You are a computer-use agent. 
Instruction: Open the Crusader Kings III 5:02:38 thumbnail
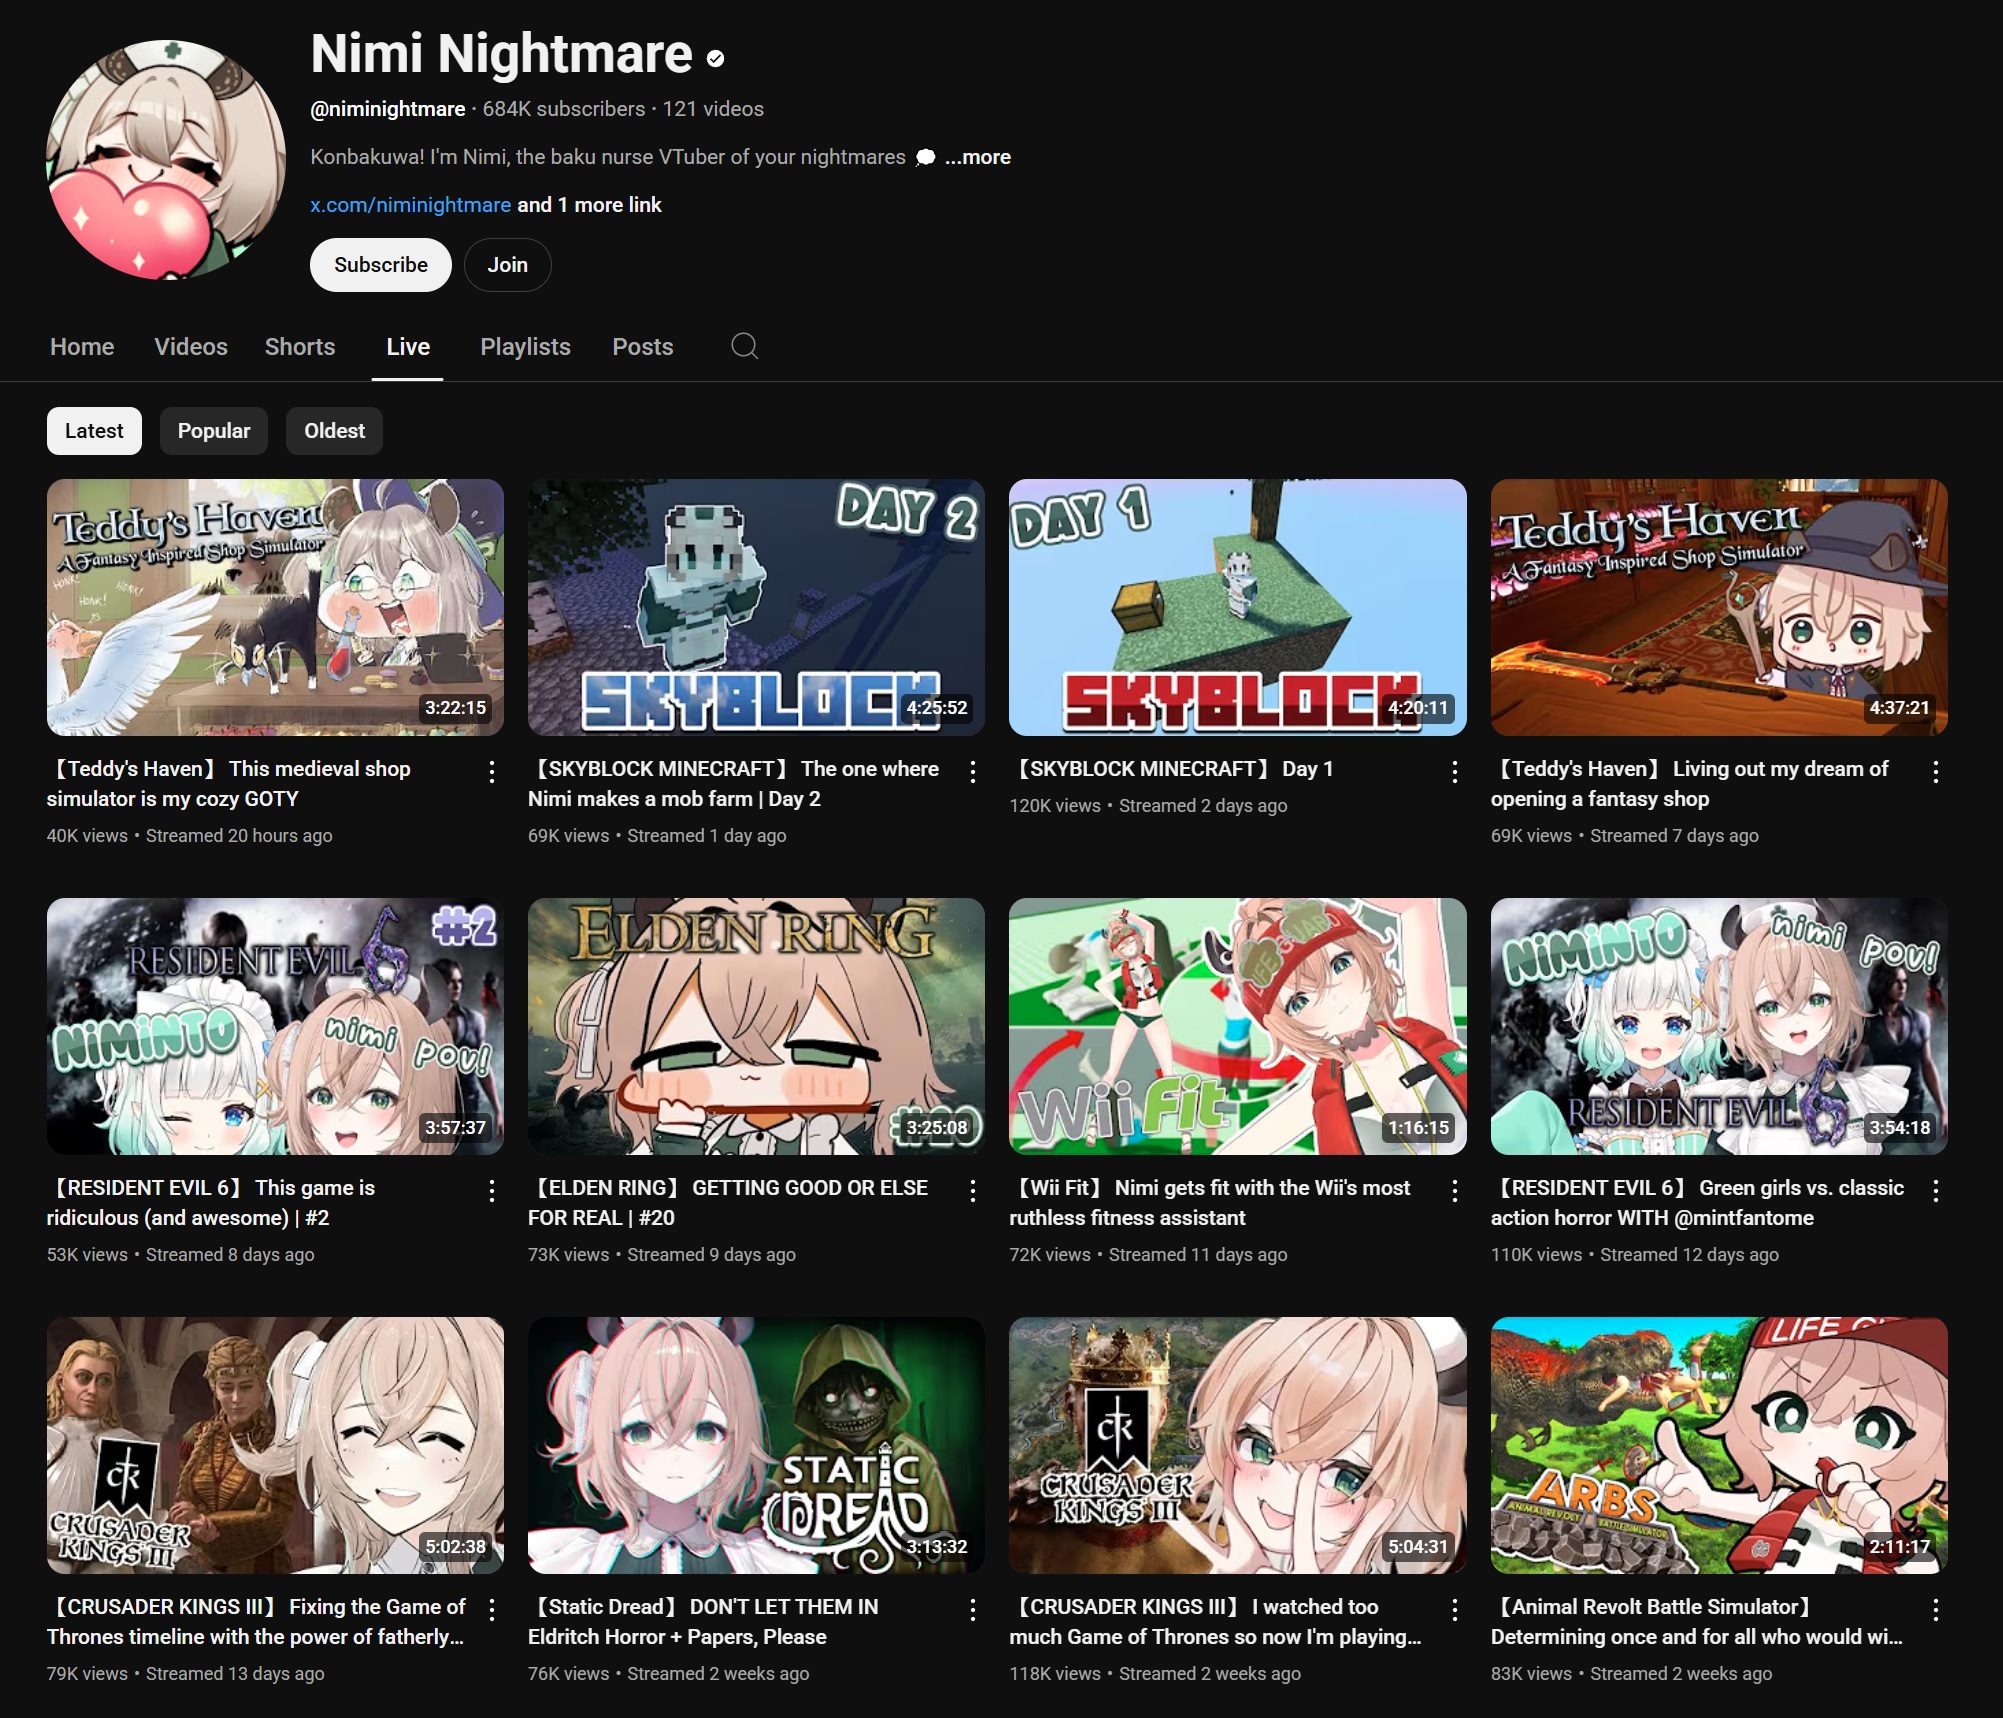[275, 1445]
